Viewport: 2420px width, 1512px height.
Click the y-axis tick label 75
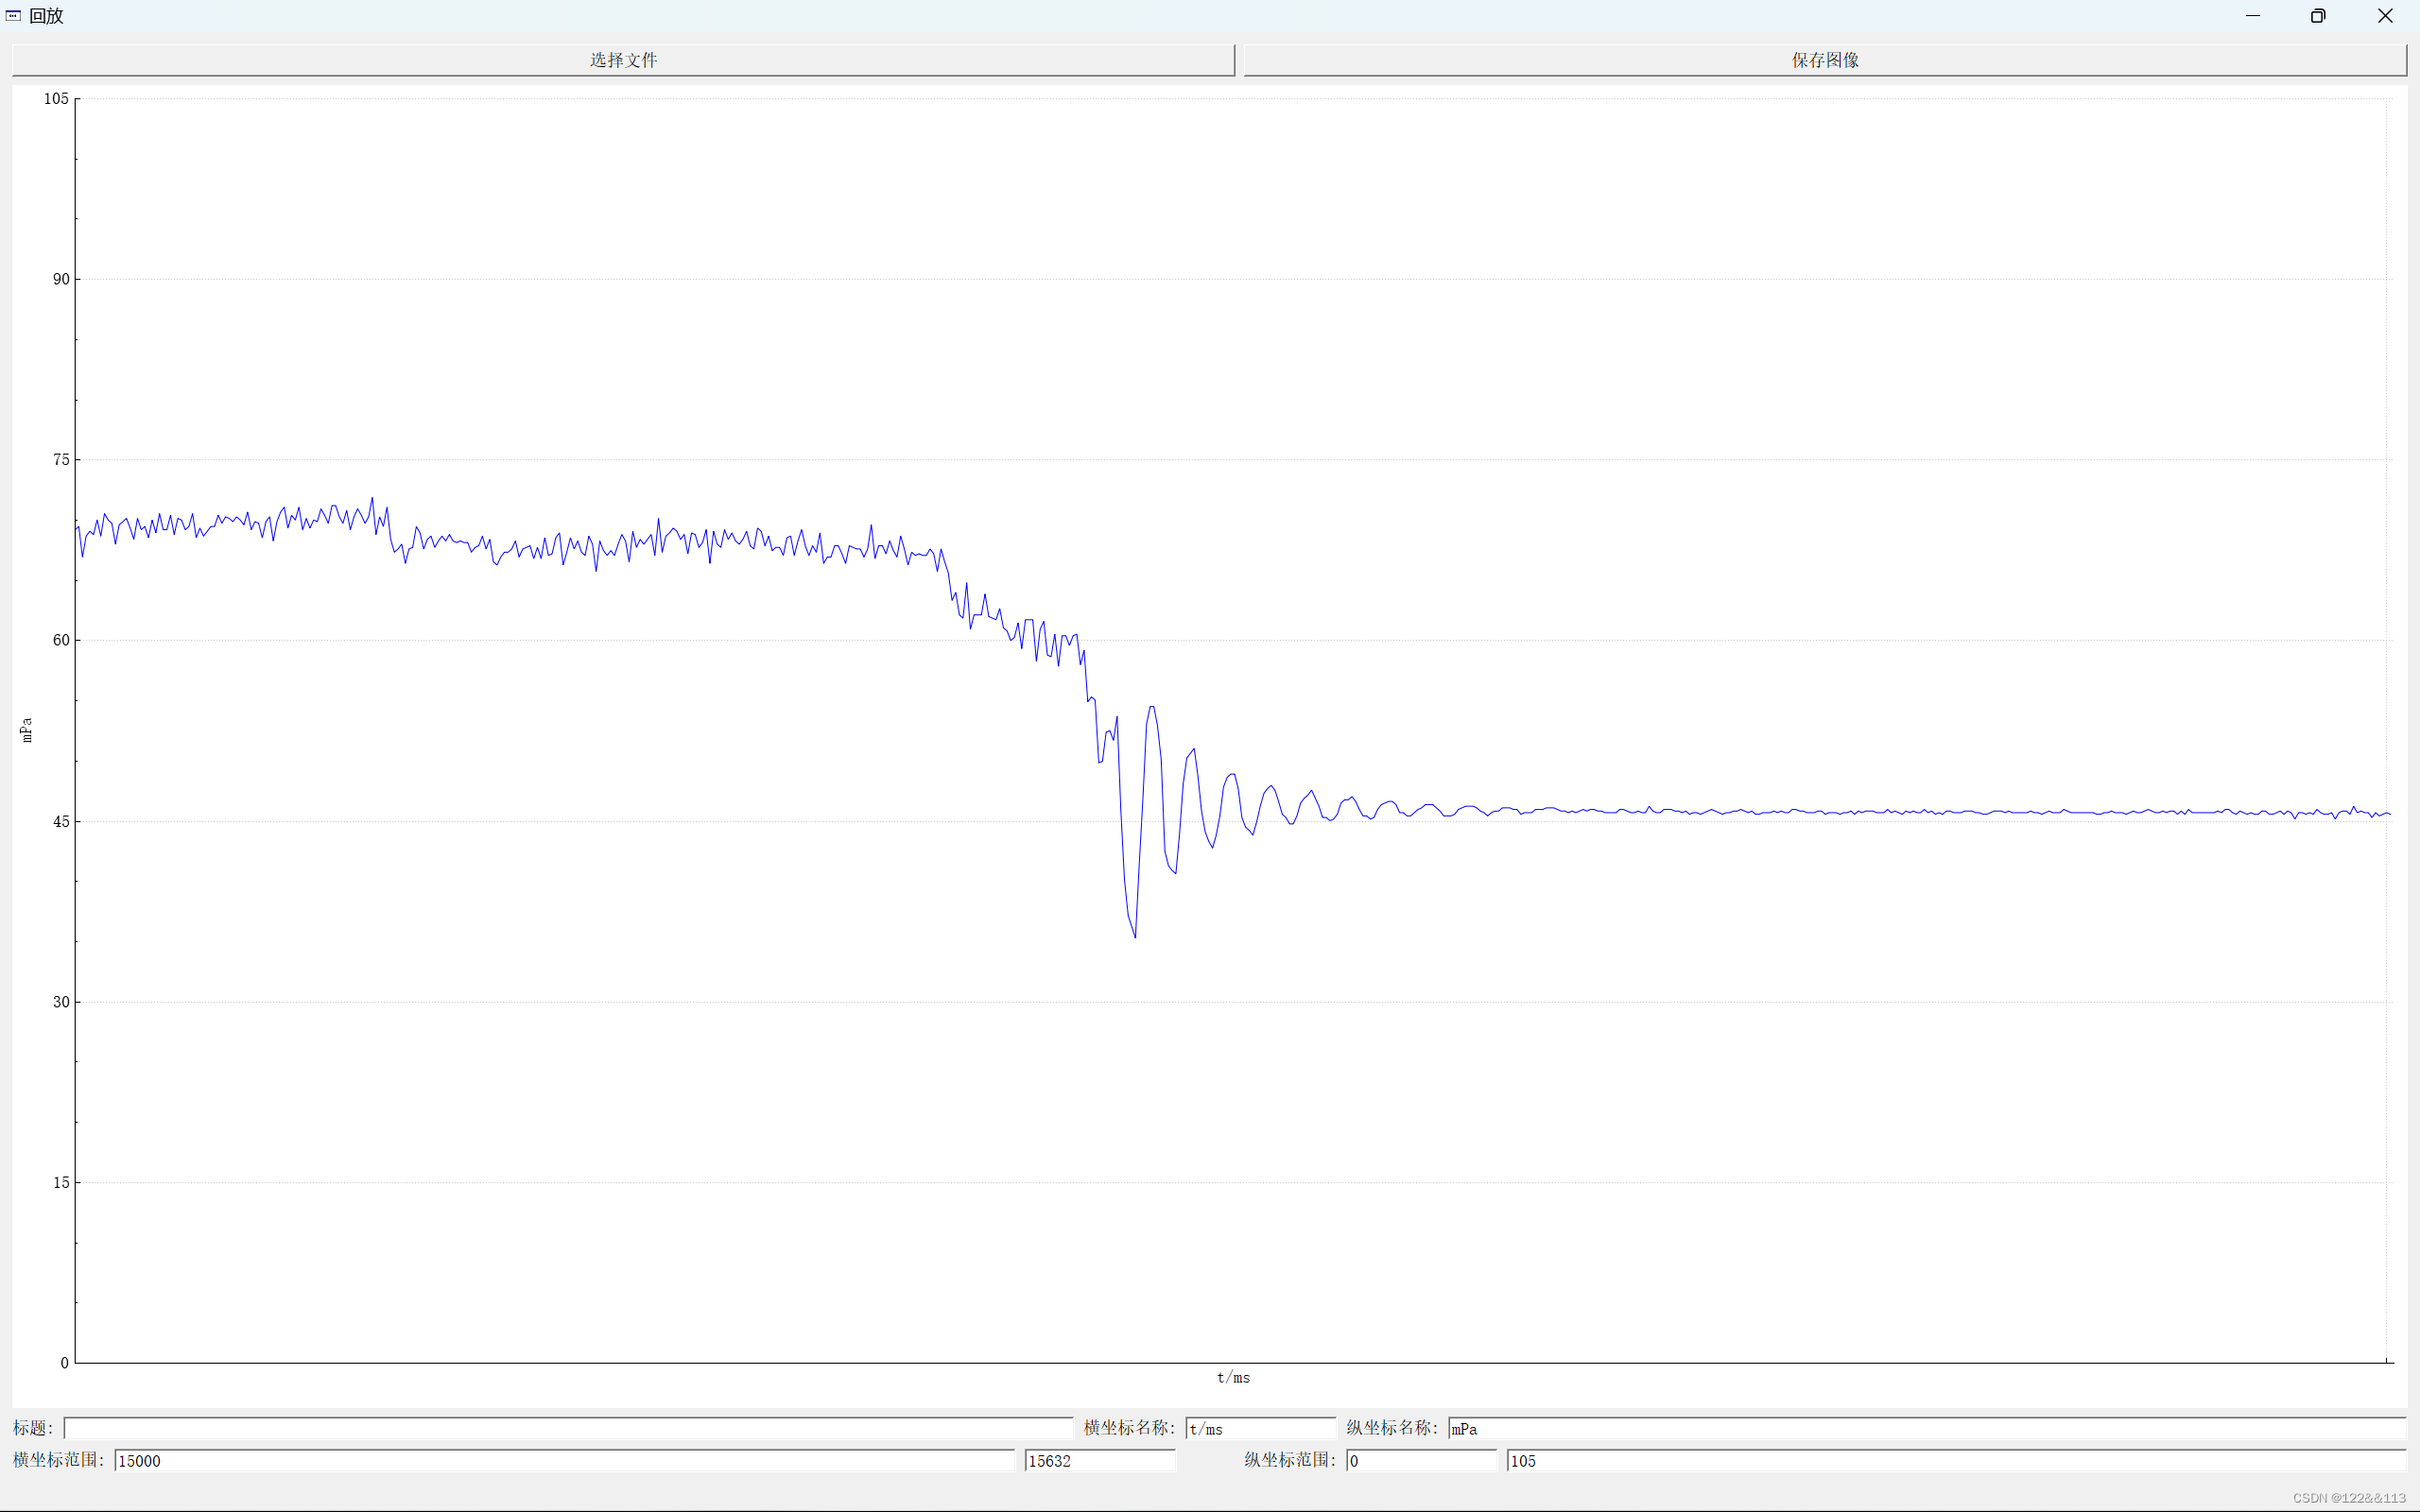pos(61,460)
